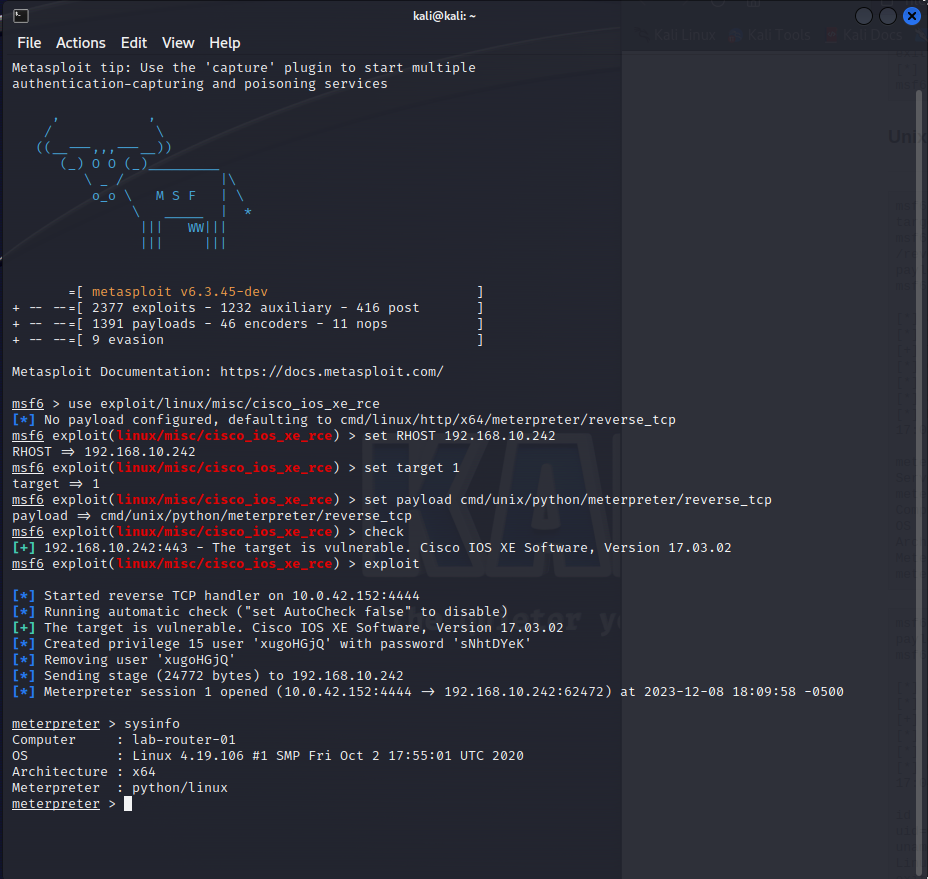Click the 'use exploit/linux/misc/cisco_ios_xe_rce' command
Screen dimensions: 928x879
[x=224, y=404]
